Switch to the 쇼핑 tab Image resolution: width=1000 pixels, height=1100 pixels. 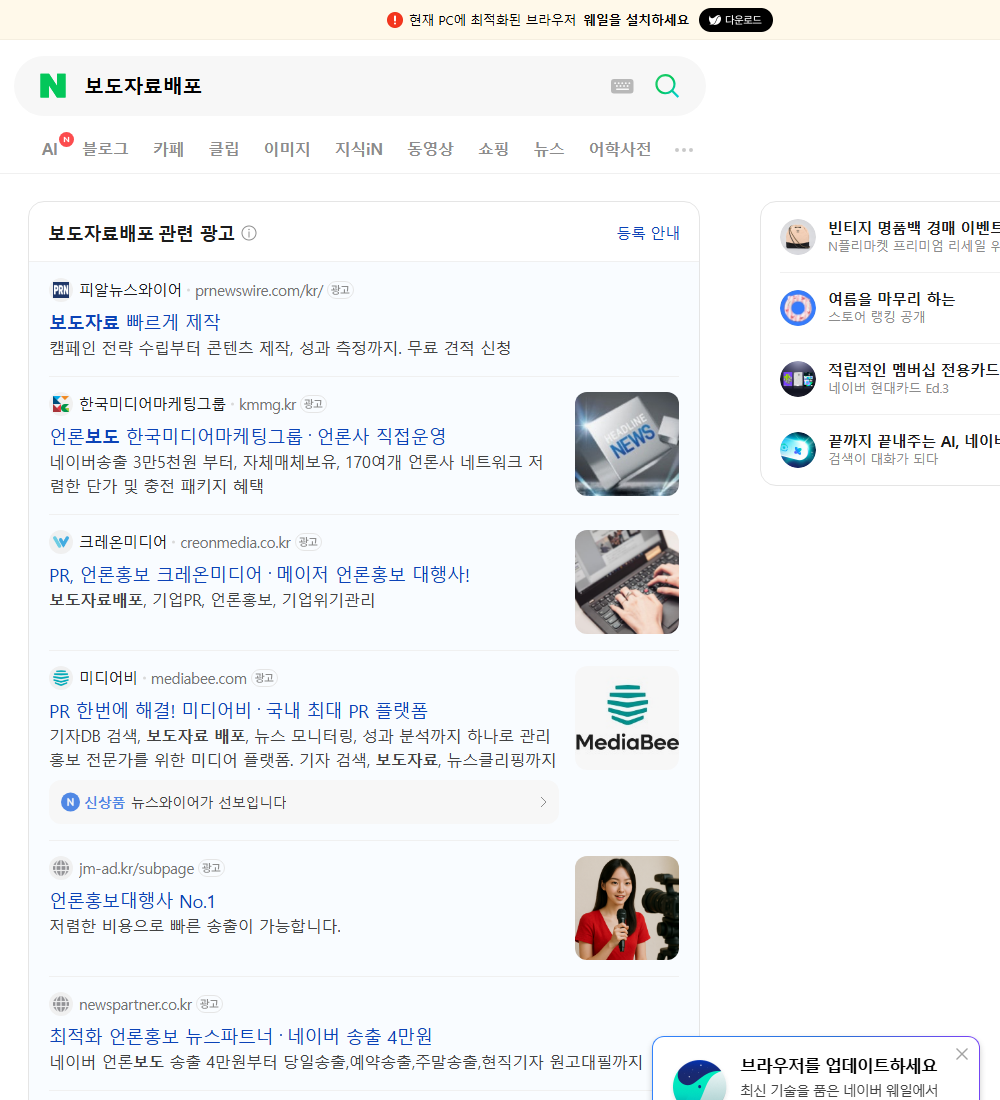tap(493, 149)
